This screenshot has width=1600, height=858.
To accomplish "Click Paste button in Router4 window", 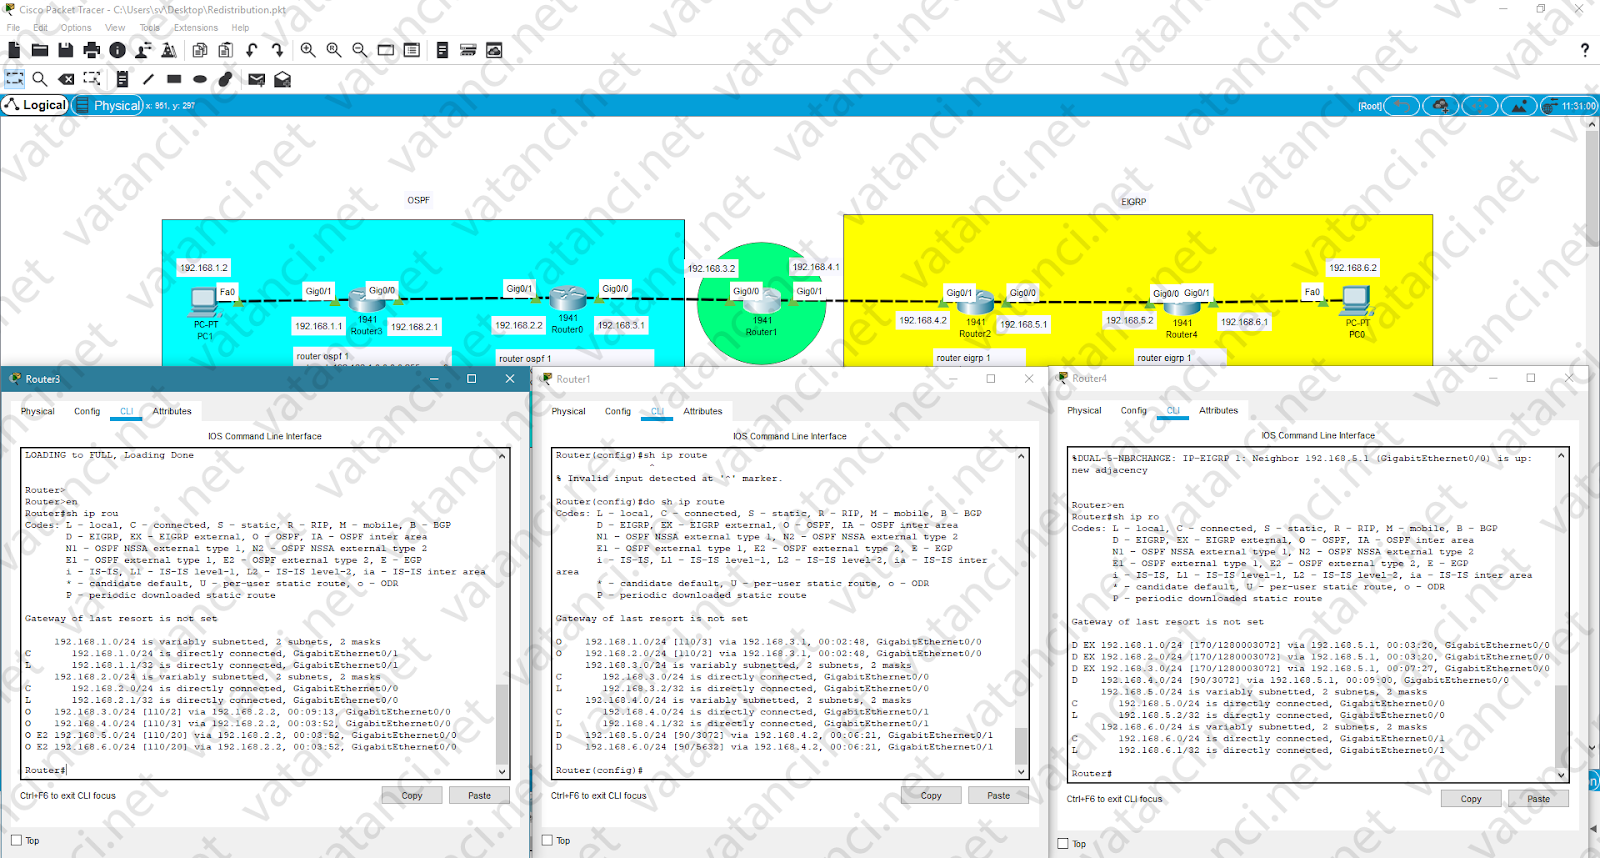I will pyautogui.click(x=1539, y=799).
